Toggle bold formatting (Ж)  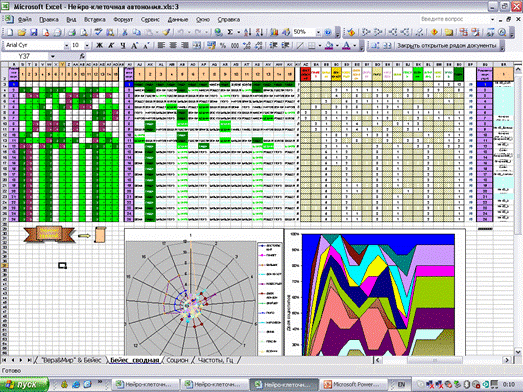coord(99,46)
